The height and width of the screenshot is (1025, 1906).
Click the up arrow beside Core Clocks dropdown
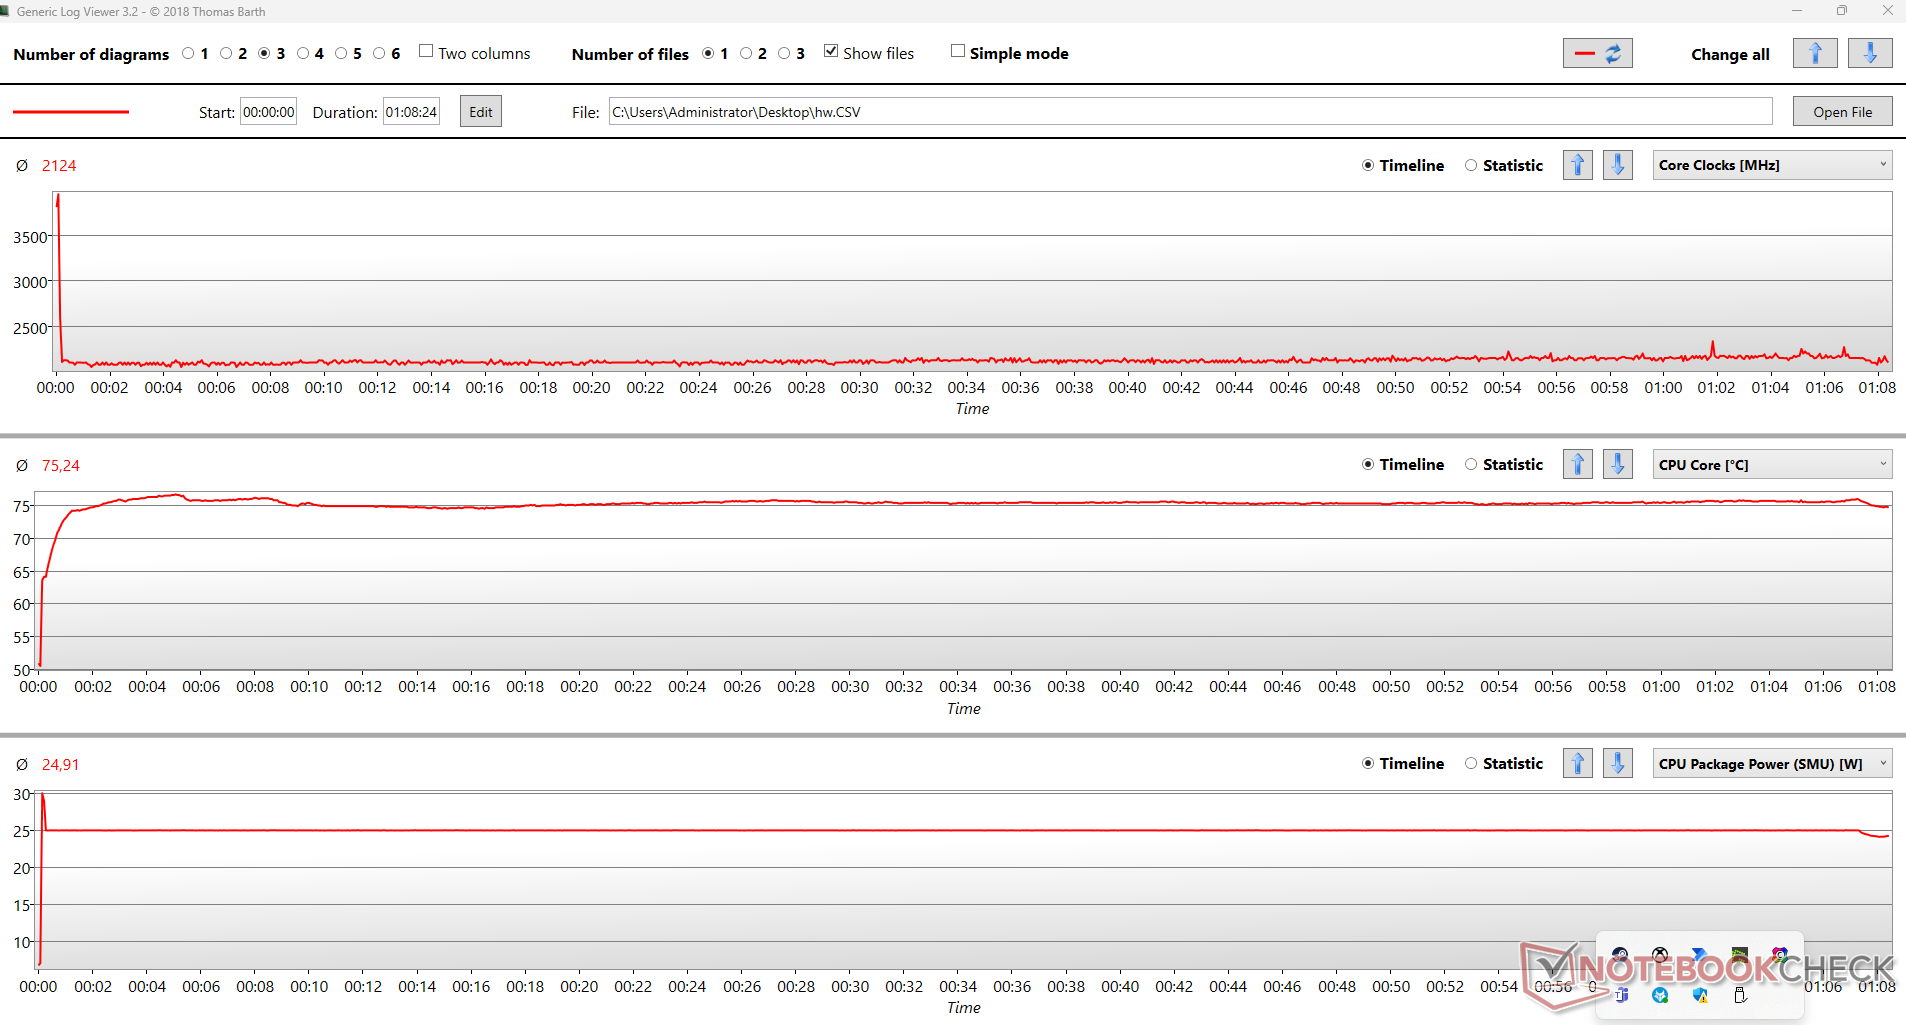(1577, 165)
